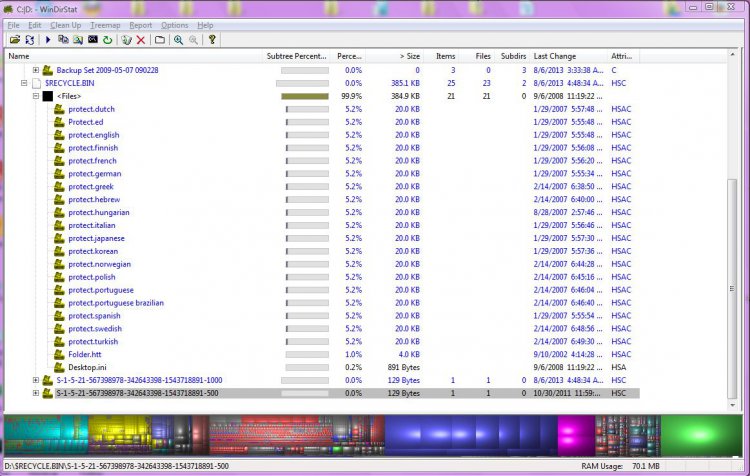The height and width of the screenshot is (476, 750).
Task: Click the cyan treemap region
Action: point(46,435)
